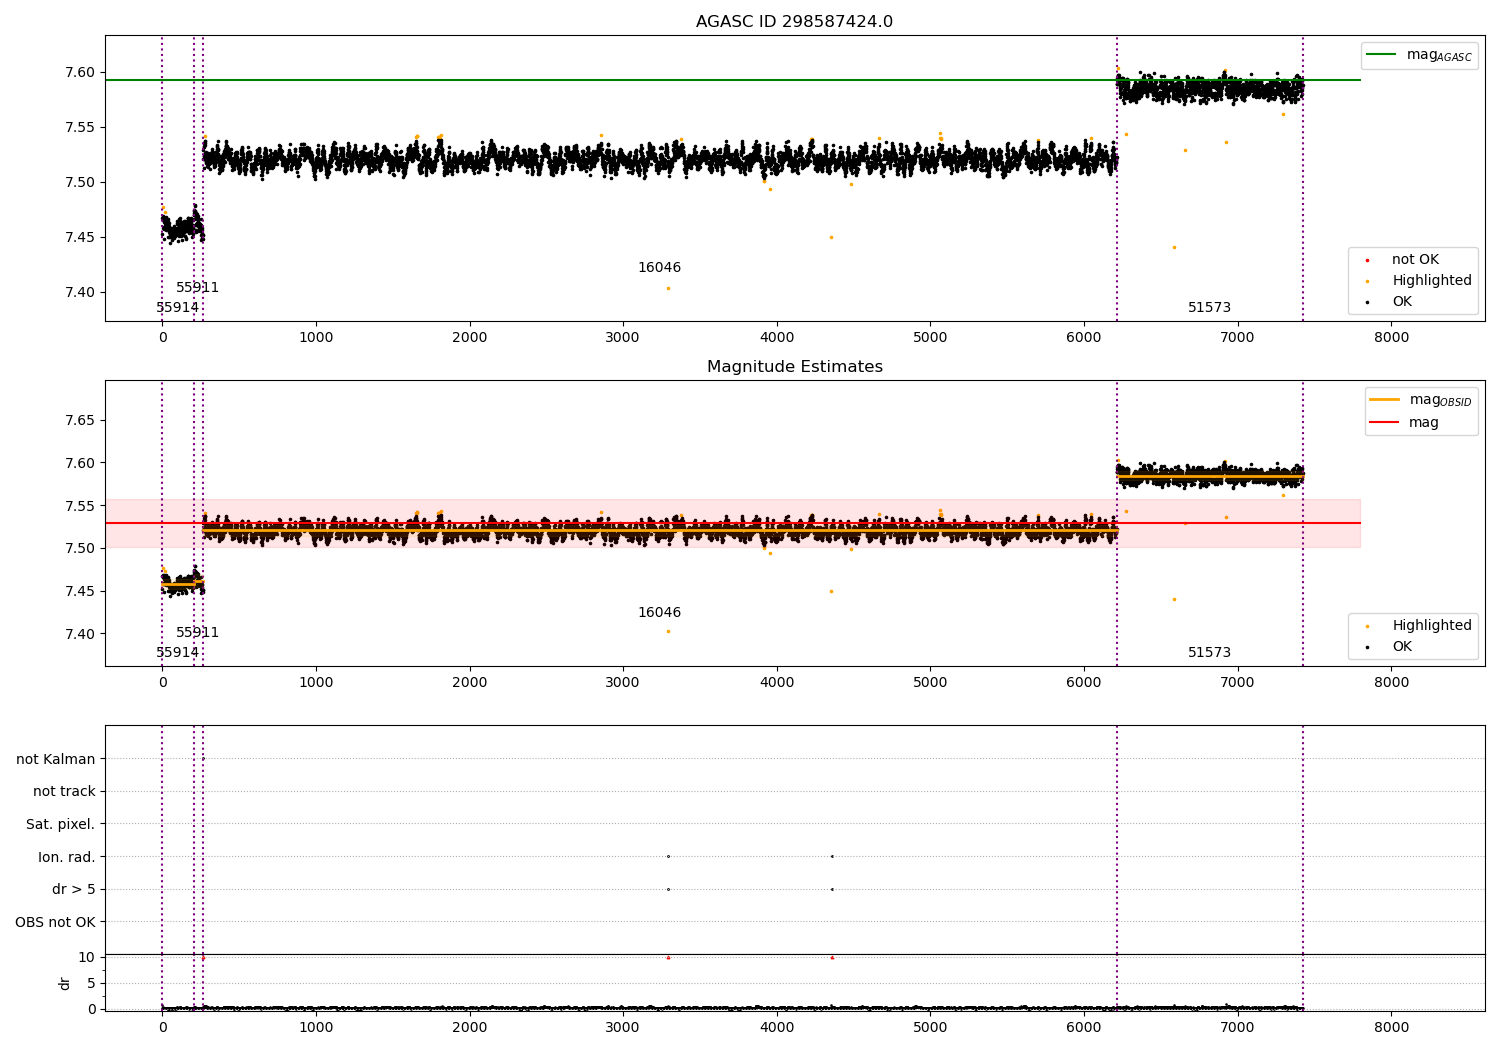Image resolution: width=1500 pixels, height=1050 pixels.
Task: Click the 'not track' row label
Action: (x=64, y=792)
